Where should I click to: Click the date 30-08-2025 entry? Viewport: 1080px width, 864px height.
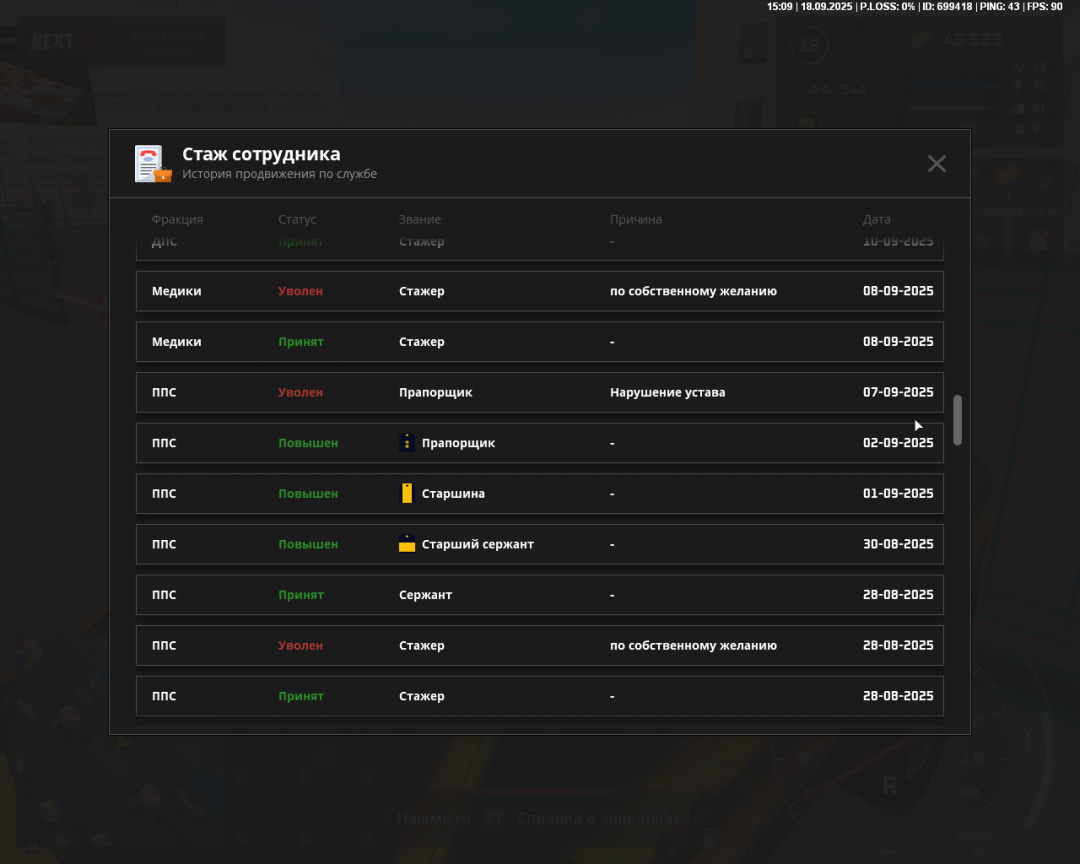897,544
